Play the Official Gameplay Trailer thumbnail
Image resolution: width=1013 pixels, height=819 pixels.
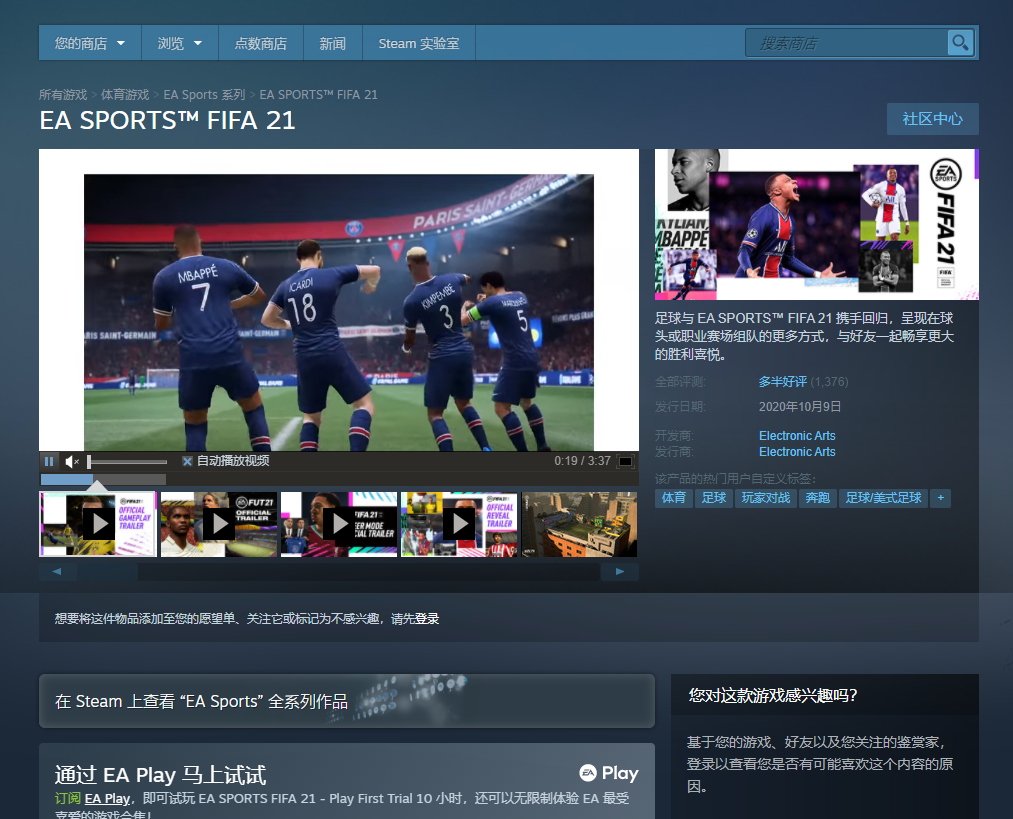click(x=98, y=524)
